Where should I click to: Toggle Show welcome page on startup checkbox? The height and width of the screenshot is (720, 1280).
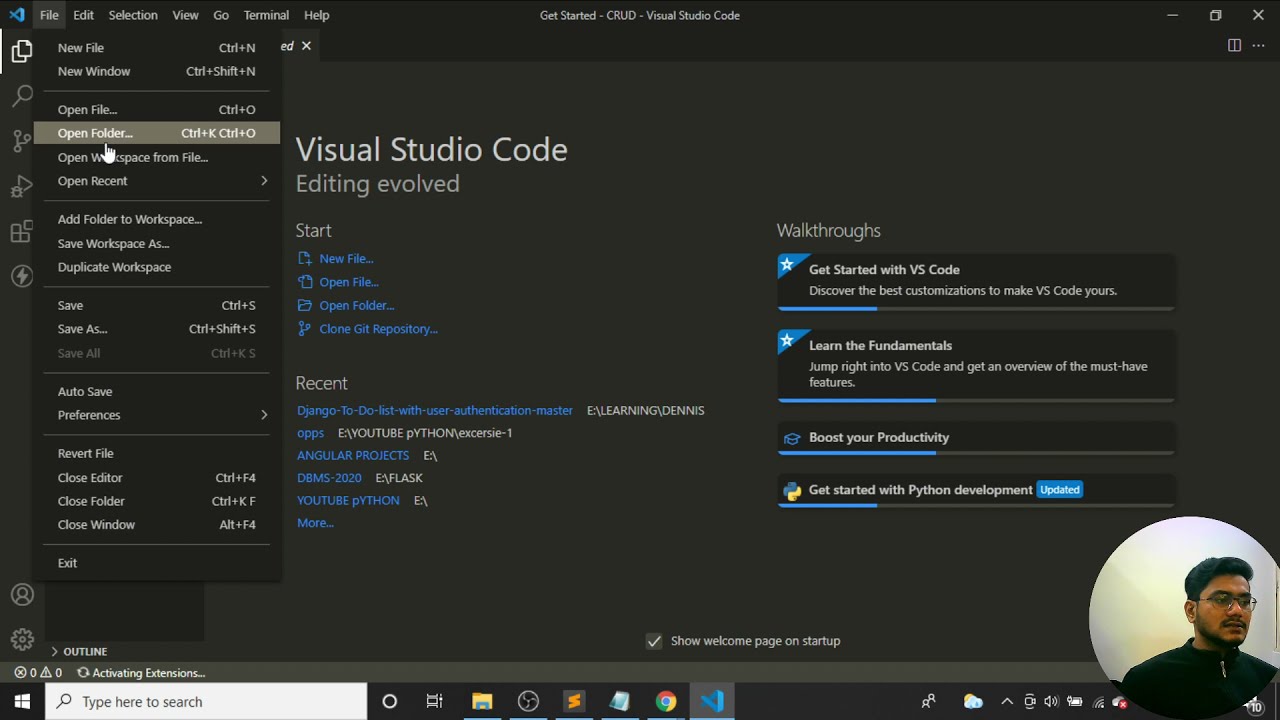click(654, 641)
